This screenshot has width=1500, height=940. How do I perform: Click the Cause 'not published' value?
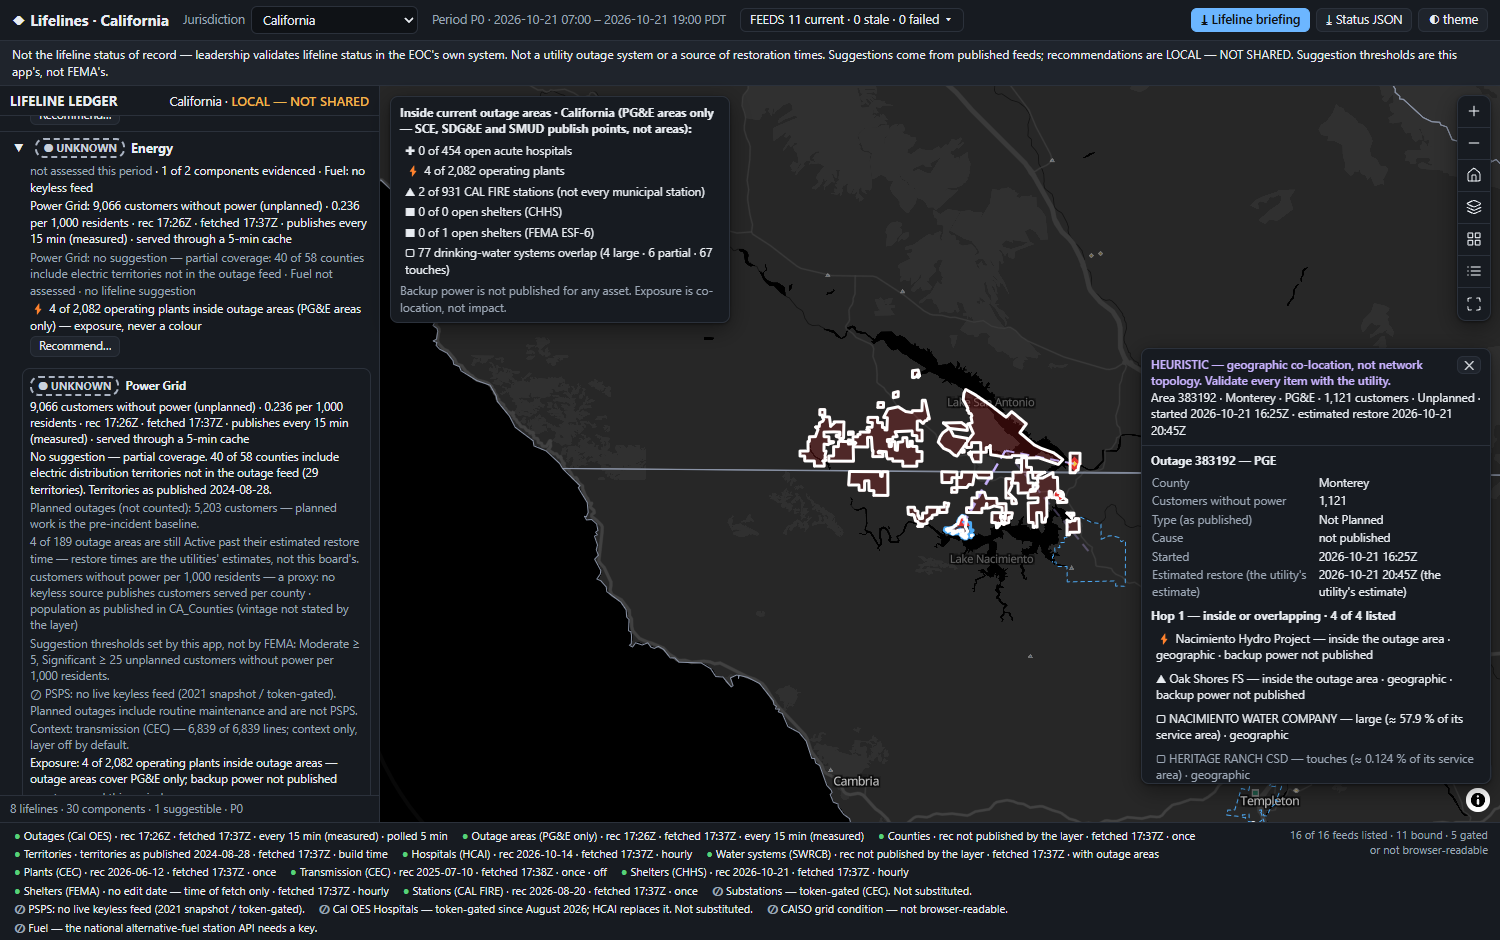[1354, 538]
